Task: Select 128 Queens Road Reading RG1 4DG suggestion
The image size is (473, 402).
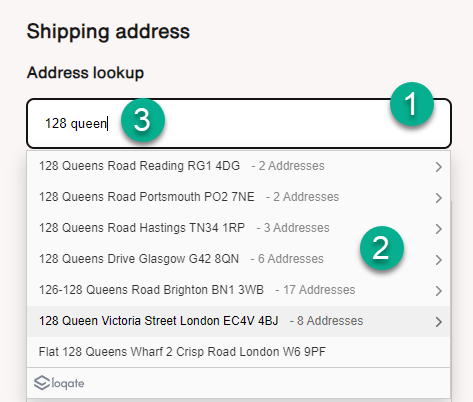Action: tap(238, 166)
